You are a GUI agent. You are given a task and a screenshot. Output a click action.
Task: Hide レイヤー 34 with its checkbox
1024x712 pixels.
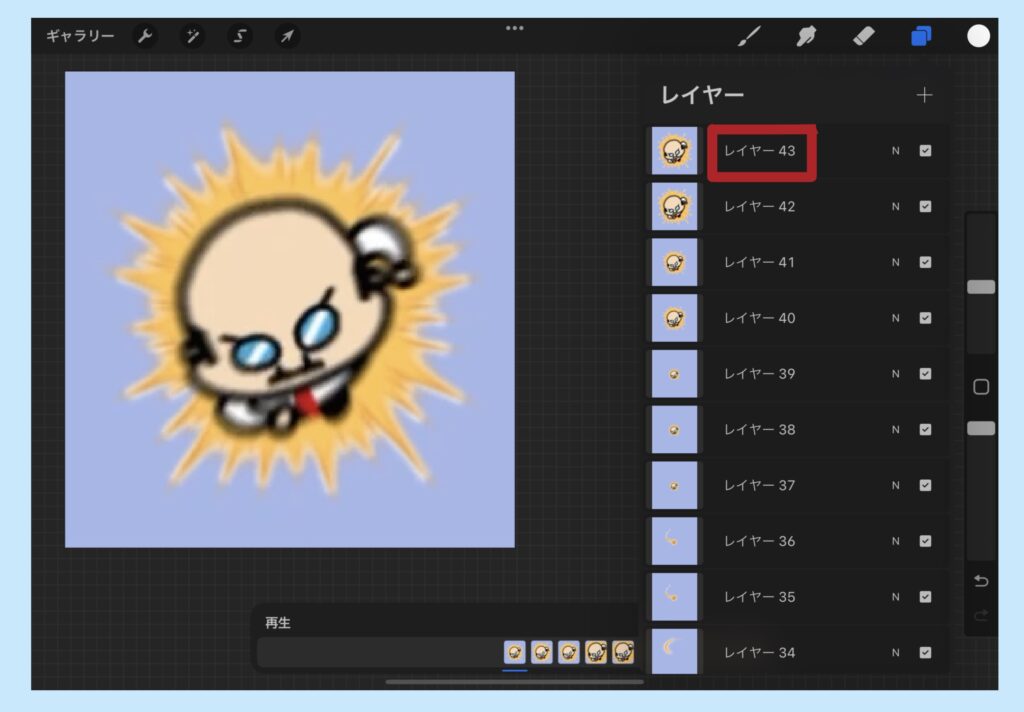pyautogui.click(x=925, y=653)
